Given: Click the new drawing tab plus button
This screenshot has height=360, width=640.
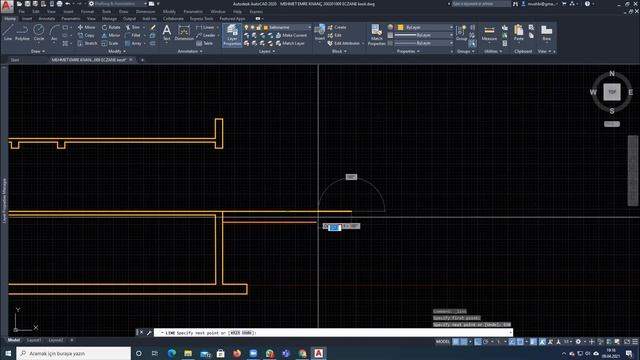Looking at the screenshot, I should (x=142, y=60).
